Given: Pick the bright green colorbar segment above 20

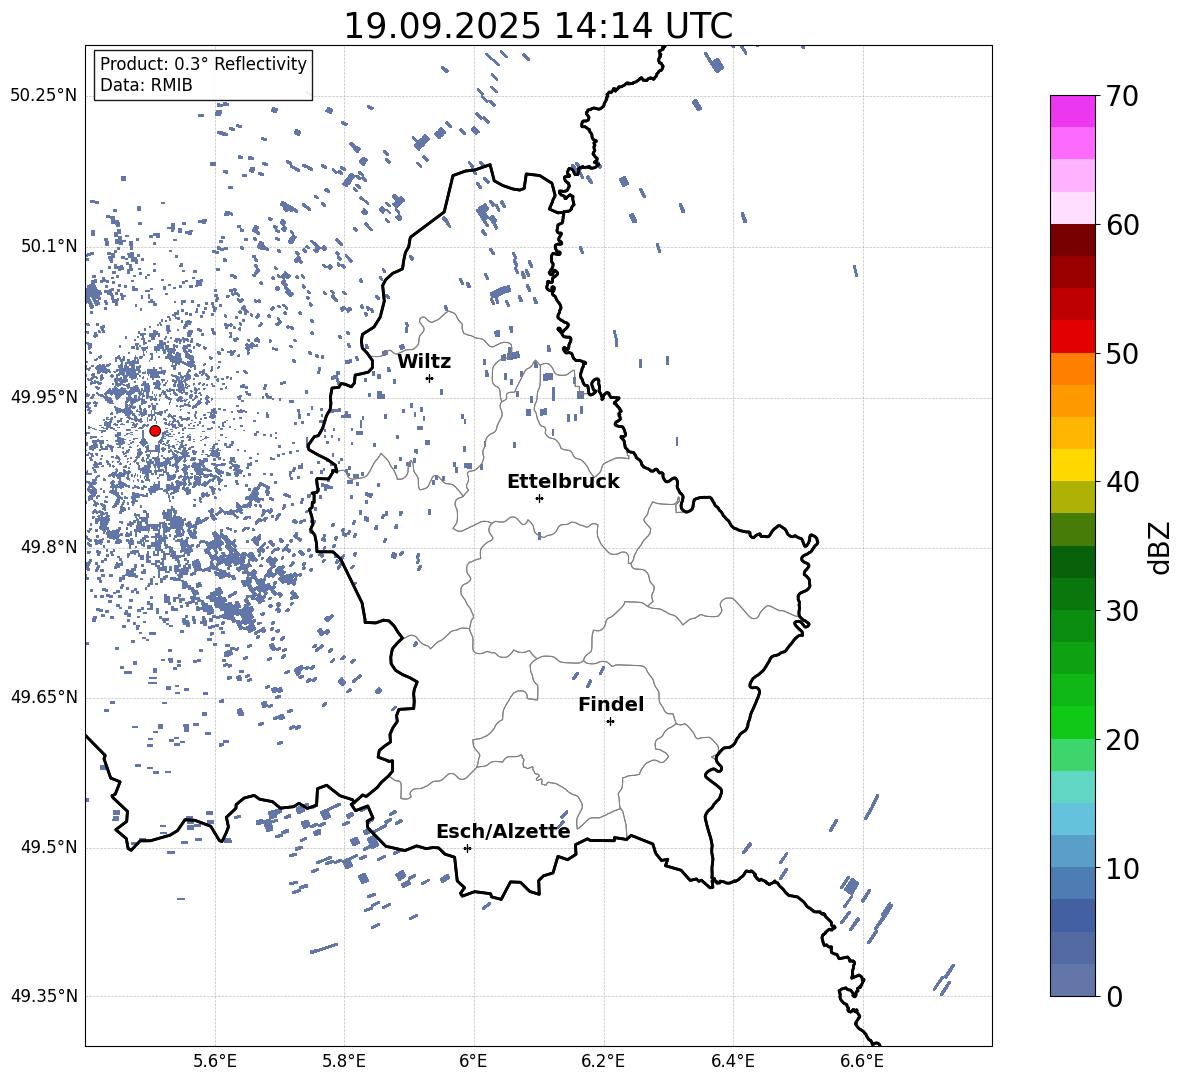Looking at the screenshot, I should (1073, 722).
